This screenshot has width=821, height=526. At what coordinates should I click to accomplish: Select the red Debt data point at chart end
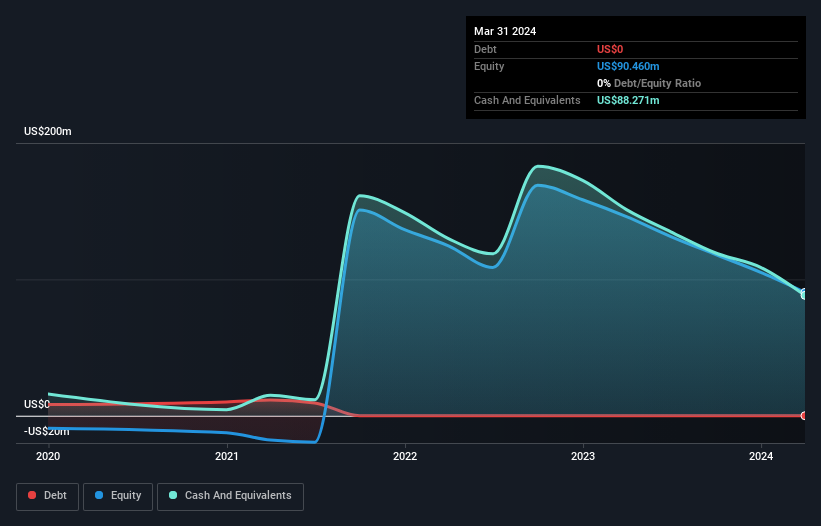[804, 416]
